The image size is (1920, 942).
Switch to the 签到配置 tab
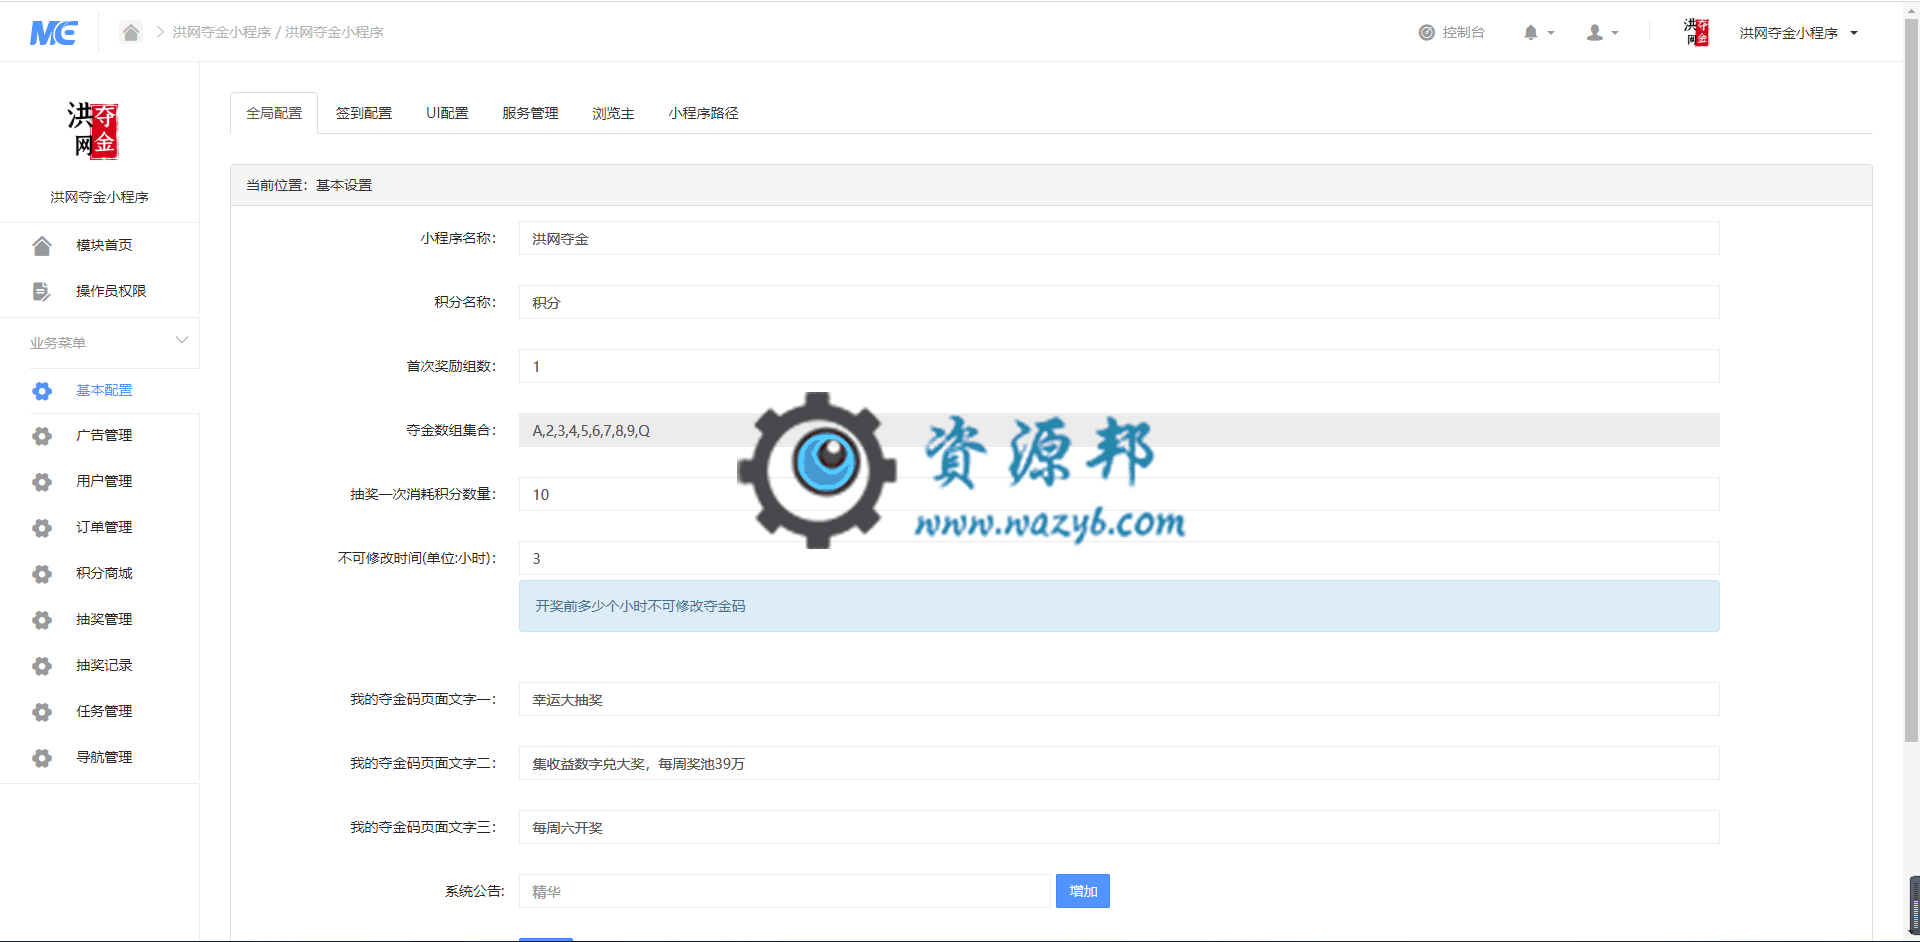pyautogui.click(x=363, y=113)
